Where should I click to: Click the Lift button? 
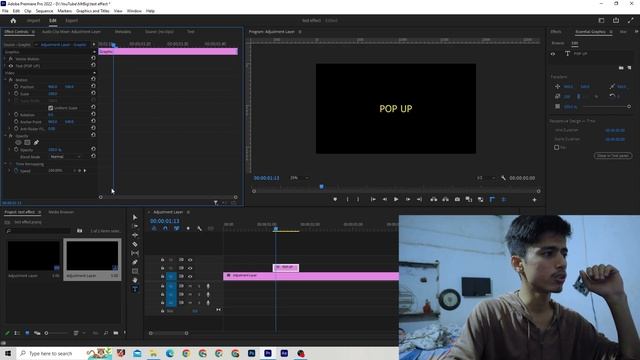(x=433, y=199)
